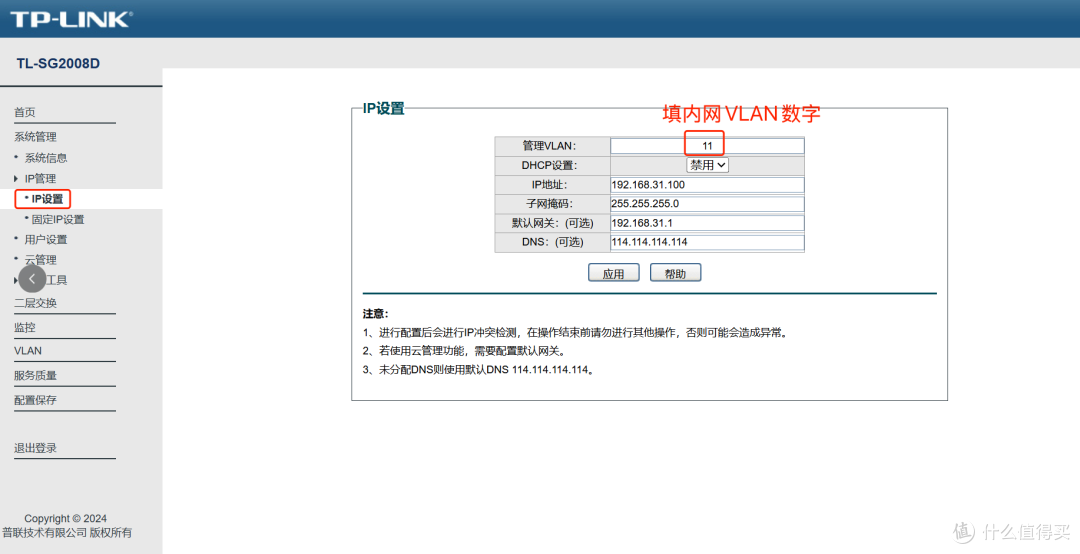This screenshot has height=554, width=1080.
Task: Open 固定IP设置 page
Action: (x=58, y=219)
